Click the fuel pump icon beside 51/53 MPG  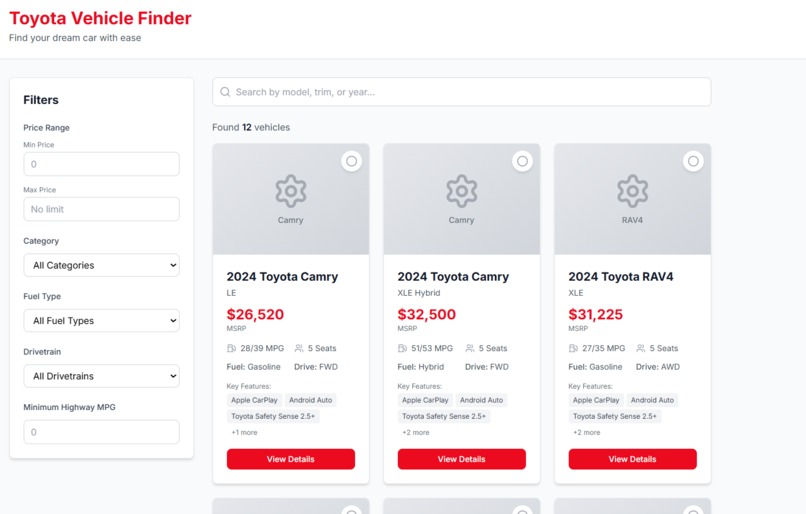(x=402, y=348)
